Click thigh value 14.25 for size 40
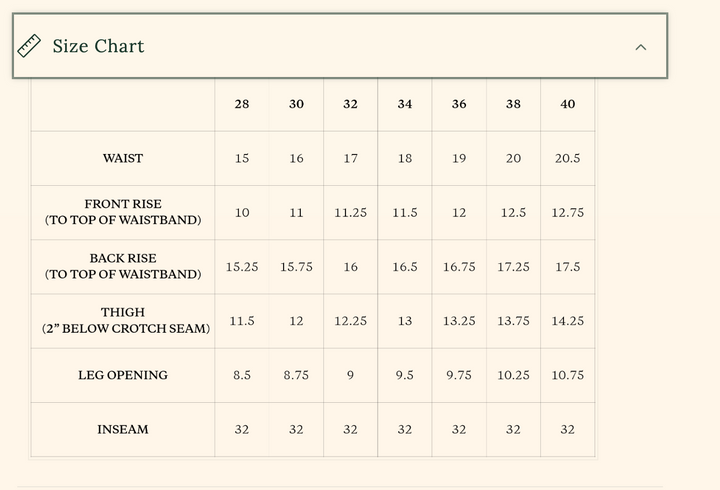720x490 pixels. 567,321
